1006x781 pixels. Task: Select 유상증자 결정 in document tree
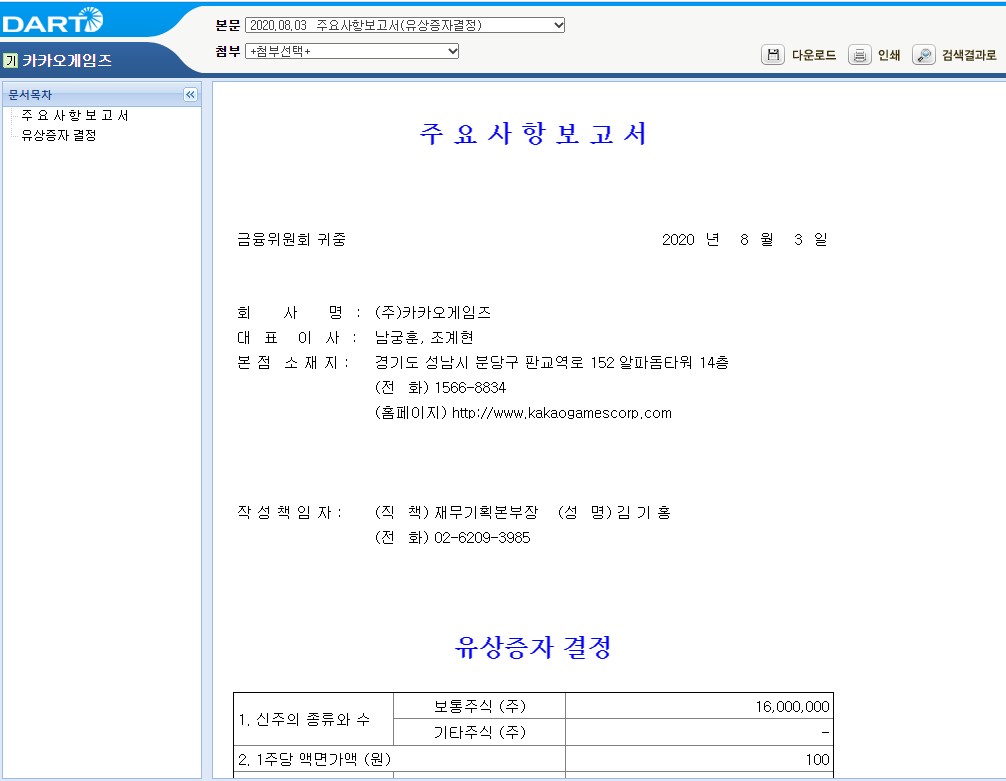58,135
